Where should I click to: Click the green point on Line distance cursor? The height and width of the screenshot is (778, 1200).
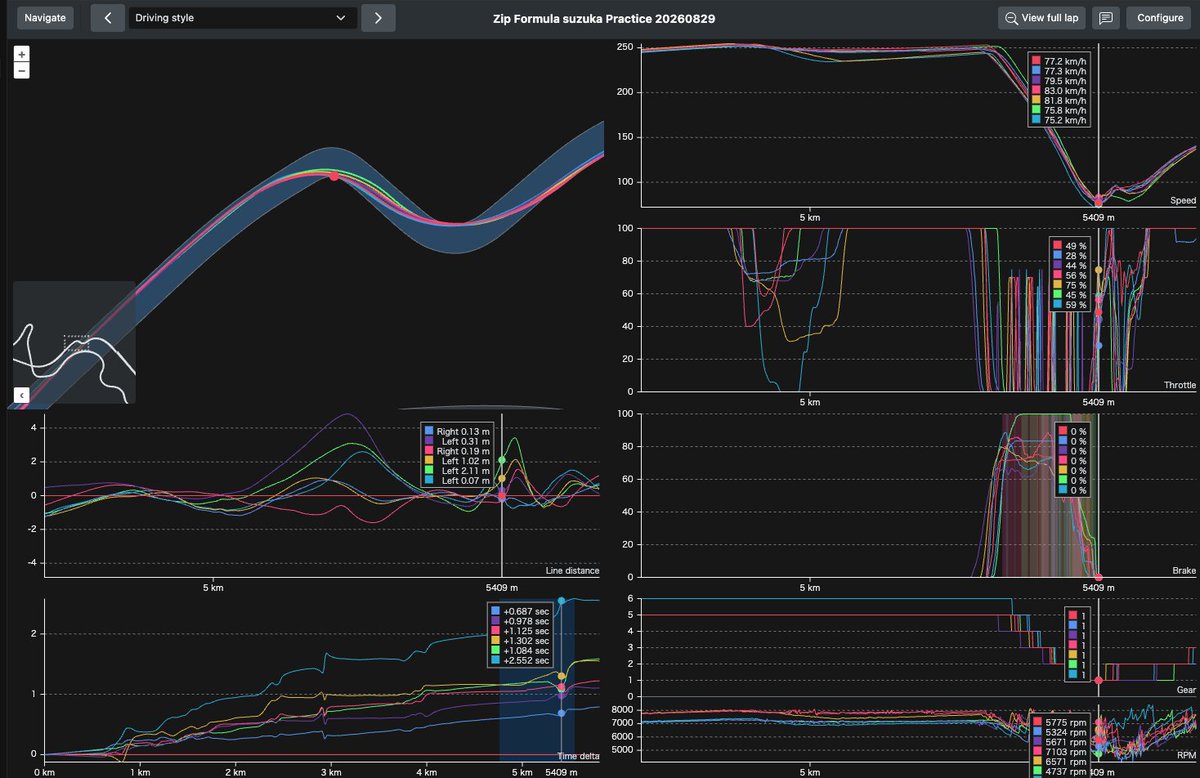(x=502, y=460)
